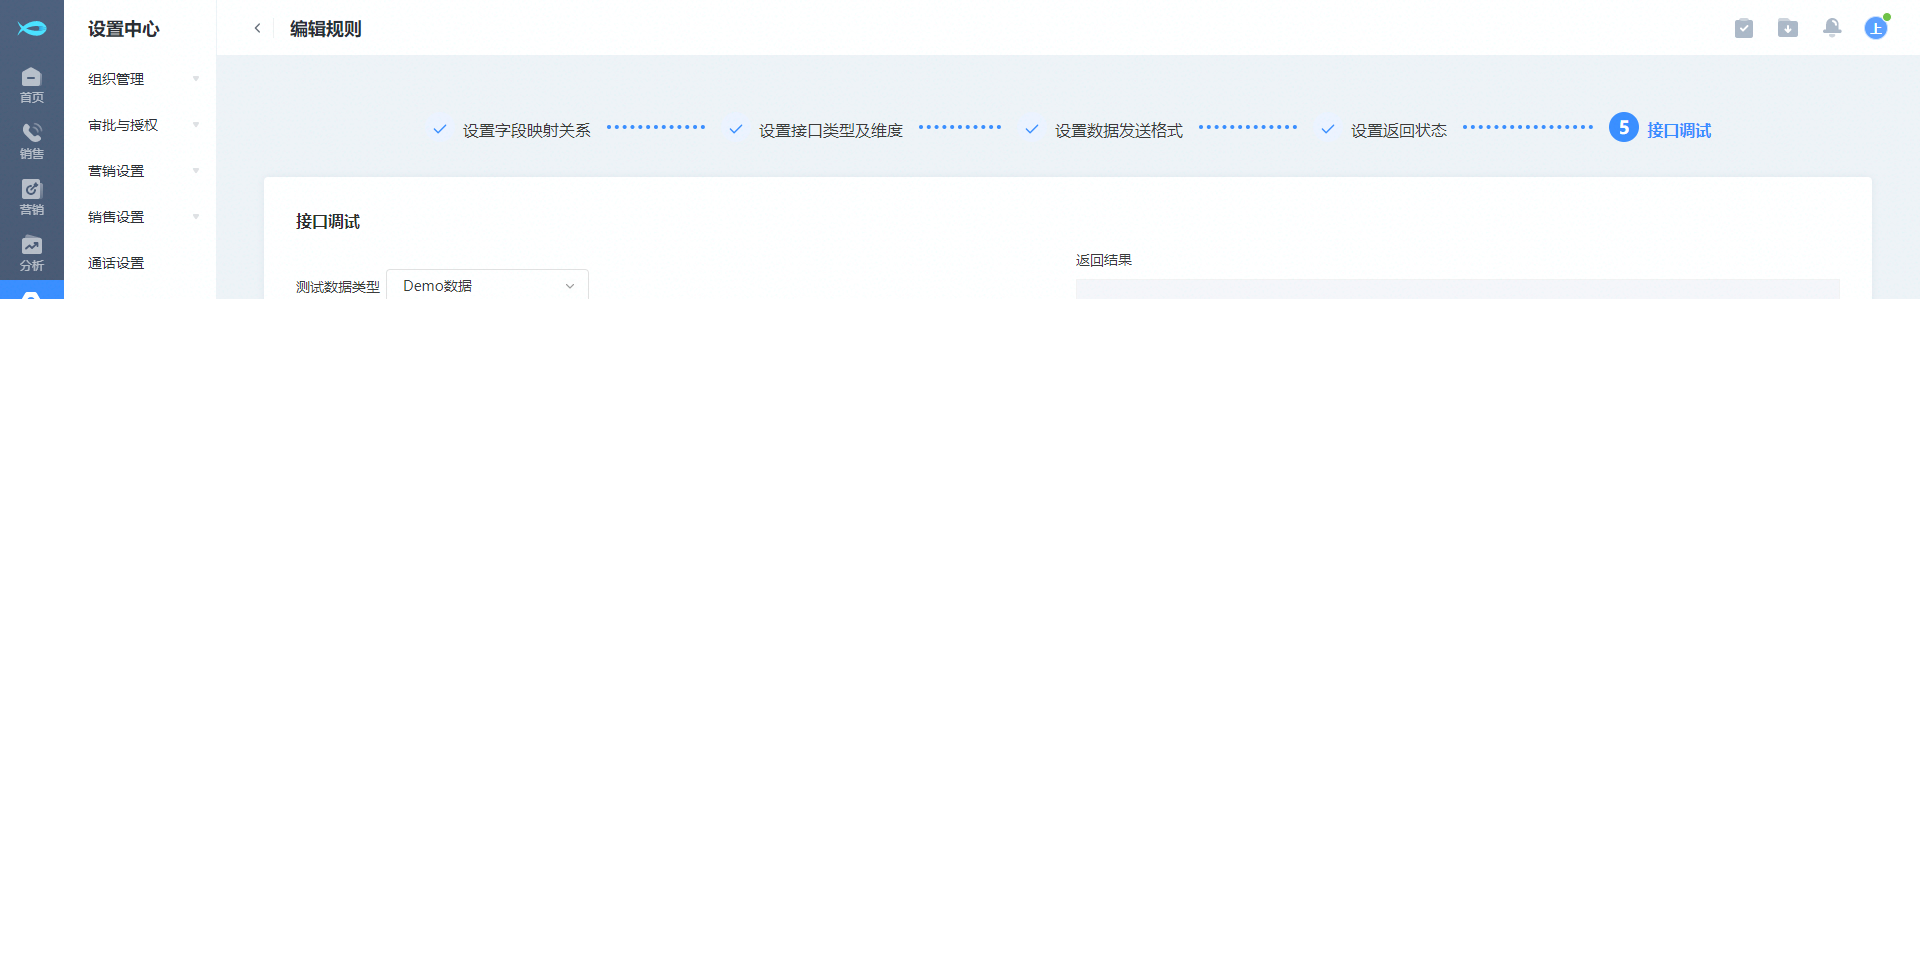The width and height of the screenshot is (1920, 969).
Task: Click the 返回结果 label
Action: (x=1104, y=260)
